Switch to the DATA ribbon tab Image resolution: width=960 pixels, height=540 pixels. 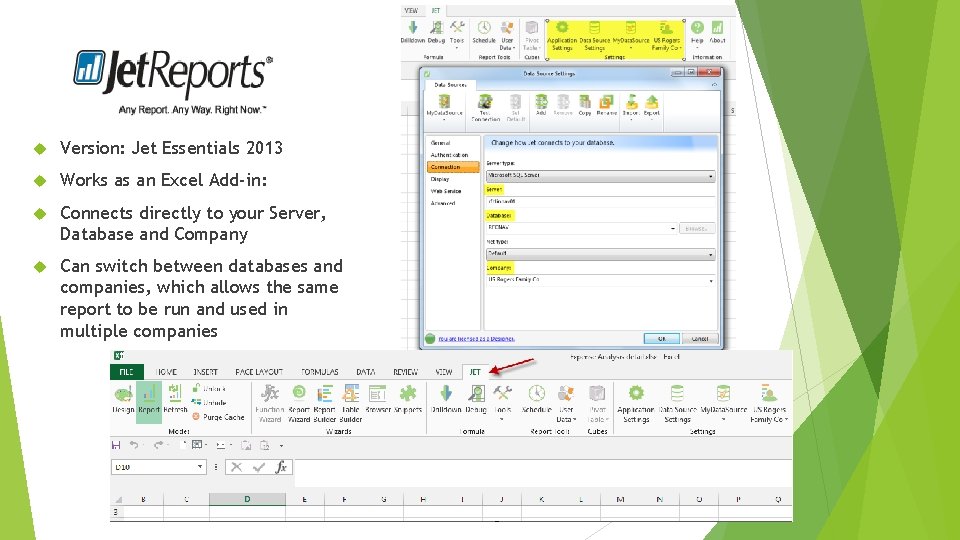[x=366, y=372]
